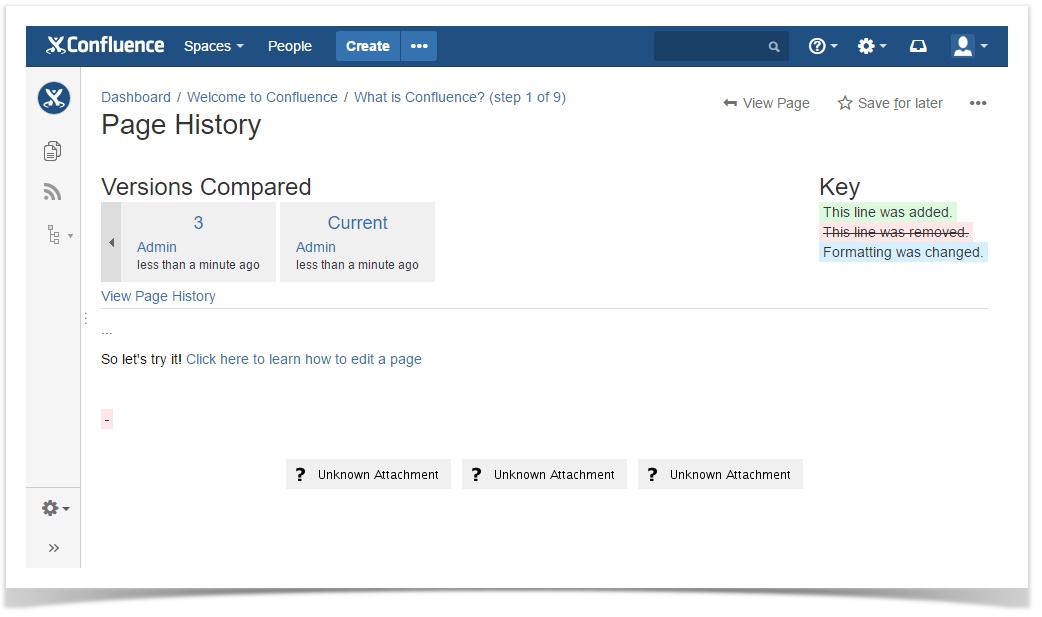Viewport: 1042px width, 617px height.
Task: Open the Blog feed icon in sidebar
Action: (x=52, y=191)
